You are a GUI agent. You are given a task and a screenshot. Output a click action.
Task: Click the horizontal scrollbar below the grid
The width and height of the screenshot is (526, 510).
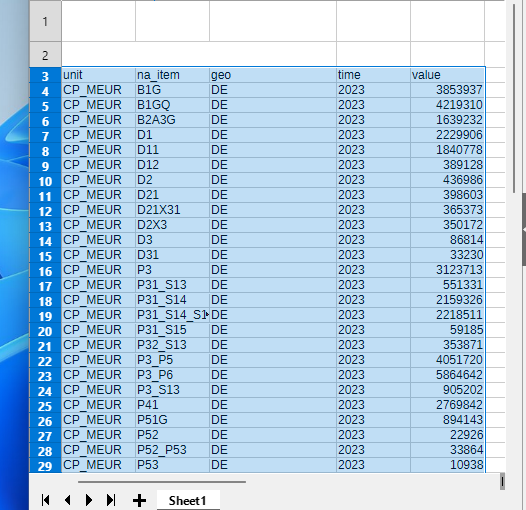162,482
